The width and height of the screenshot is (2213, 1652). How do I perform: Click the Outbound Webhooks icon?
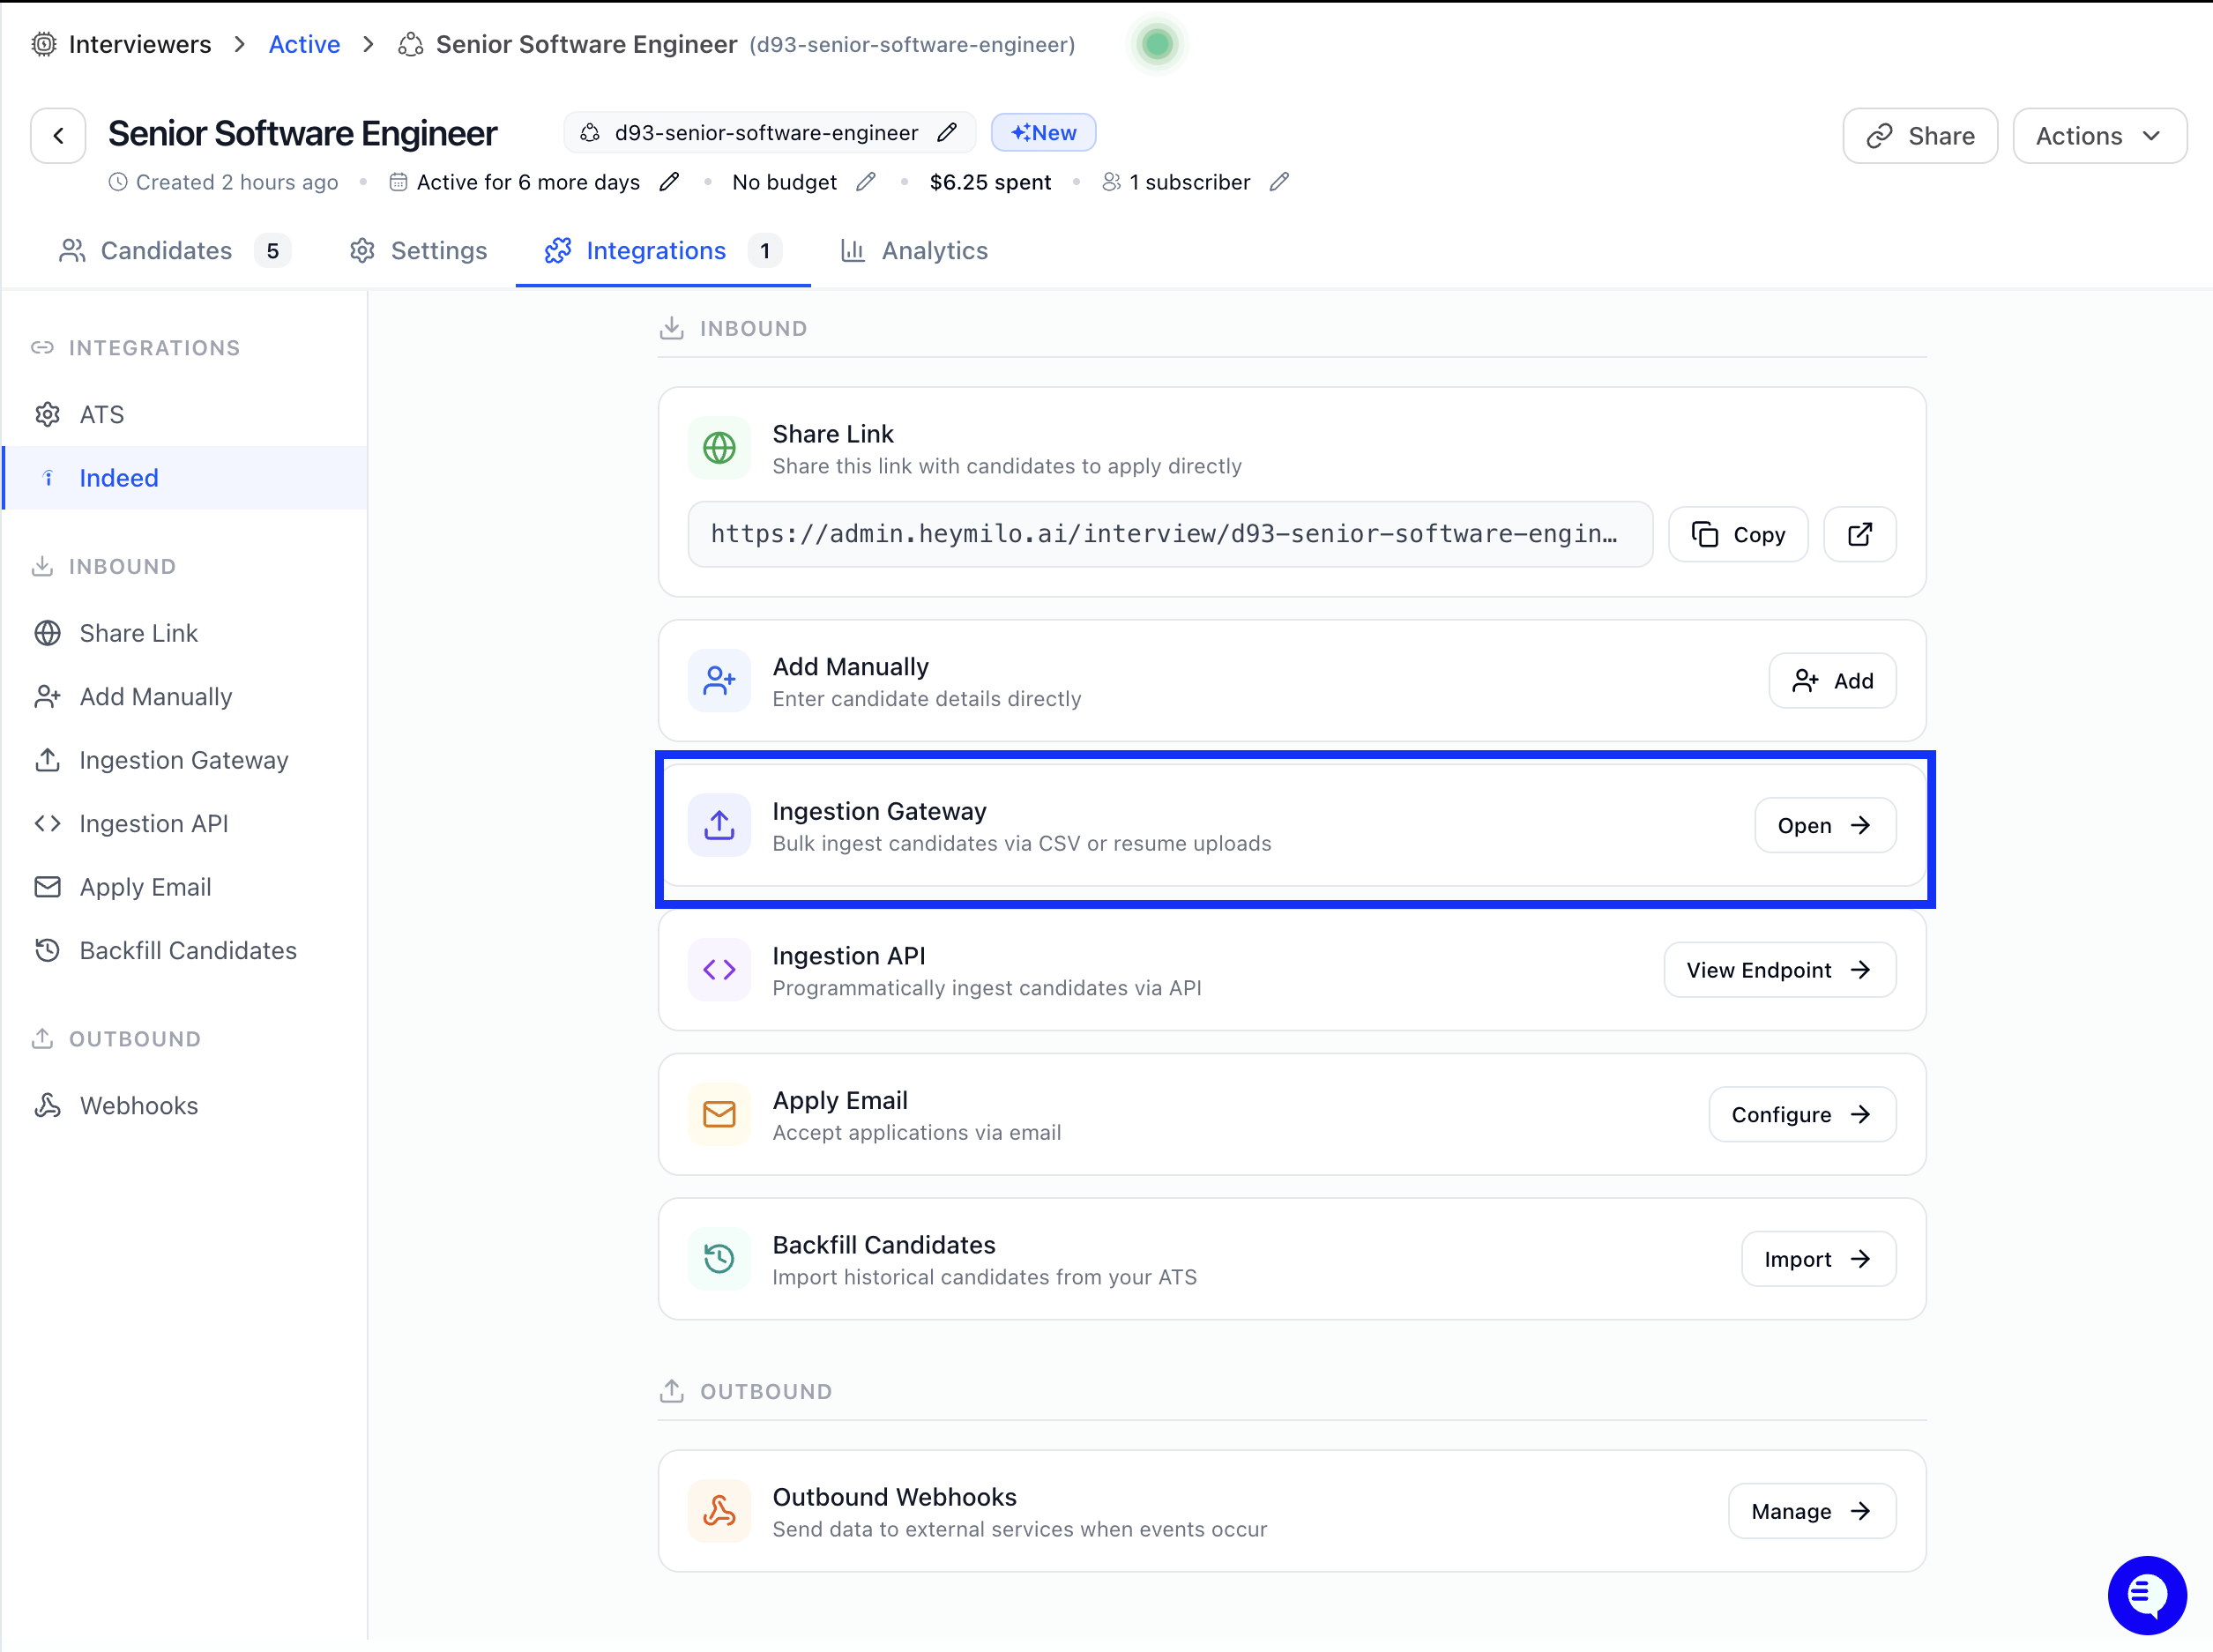[x=719, y=1511]
